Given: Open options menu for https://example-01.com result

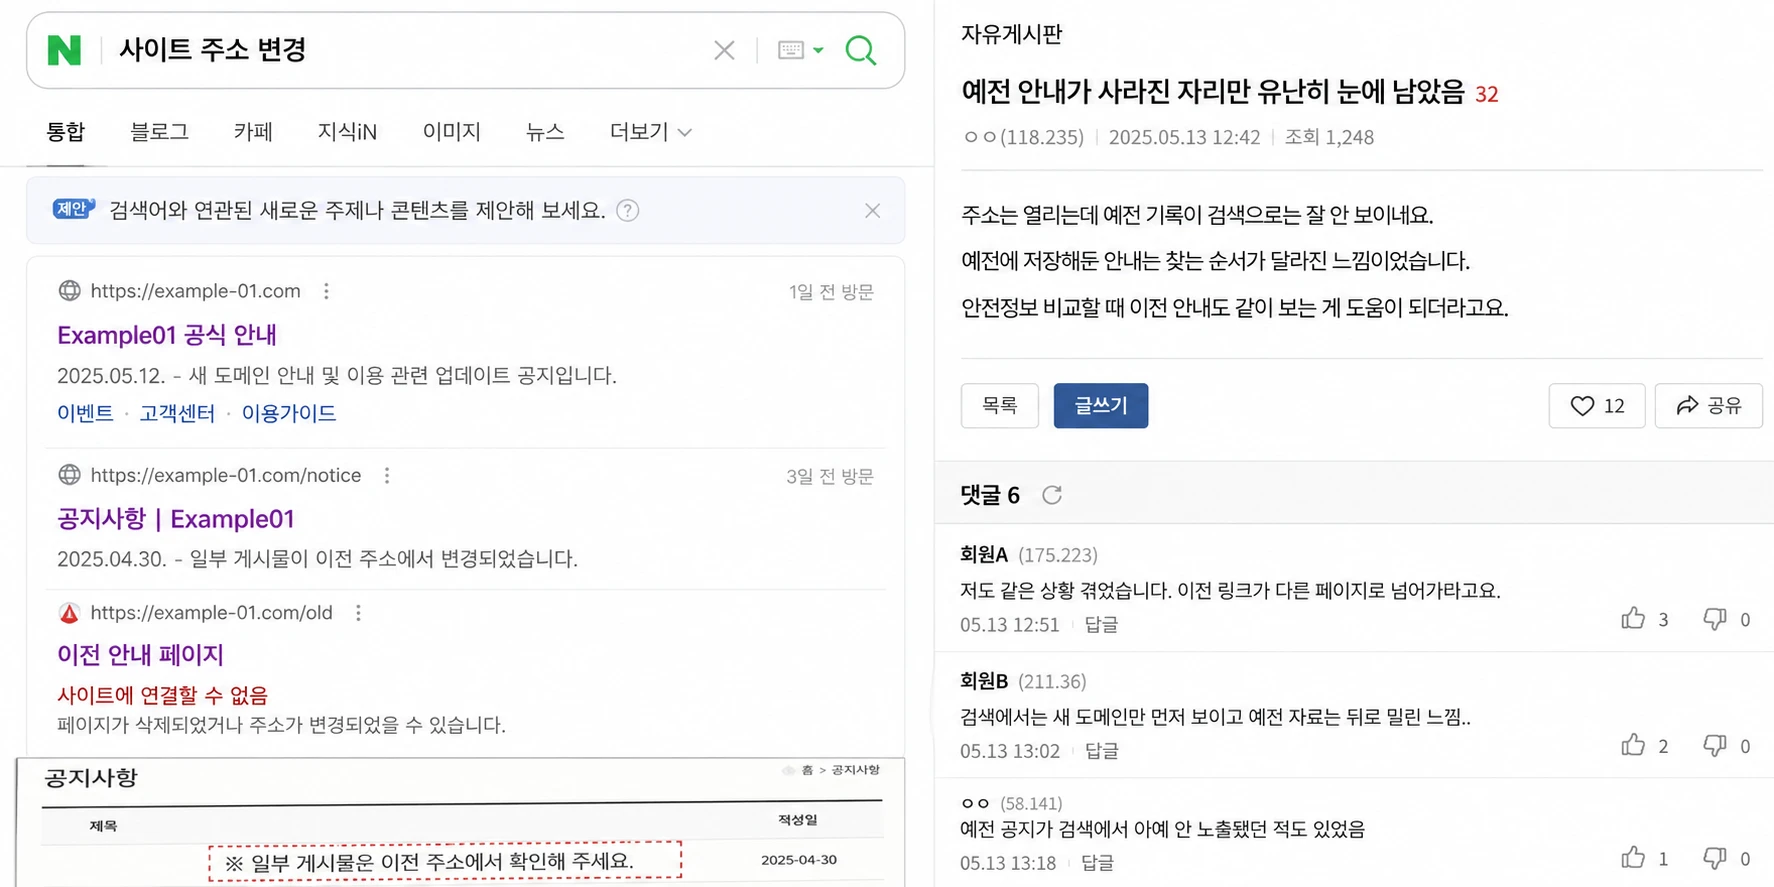Looking at the screenshot, I should click(x=326, y=291).
